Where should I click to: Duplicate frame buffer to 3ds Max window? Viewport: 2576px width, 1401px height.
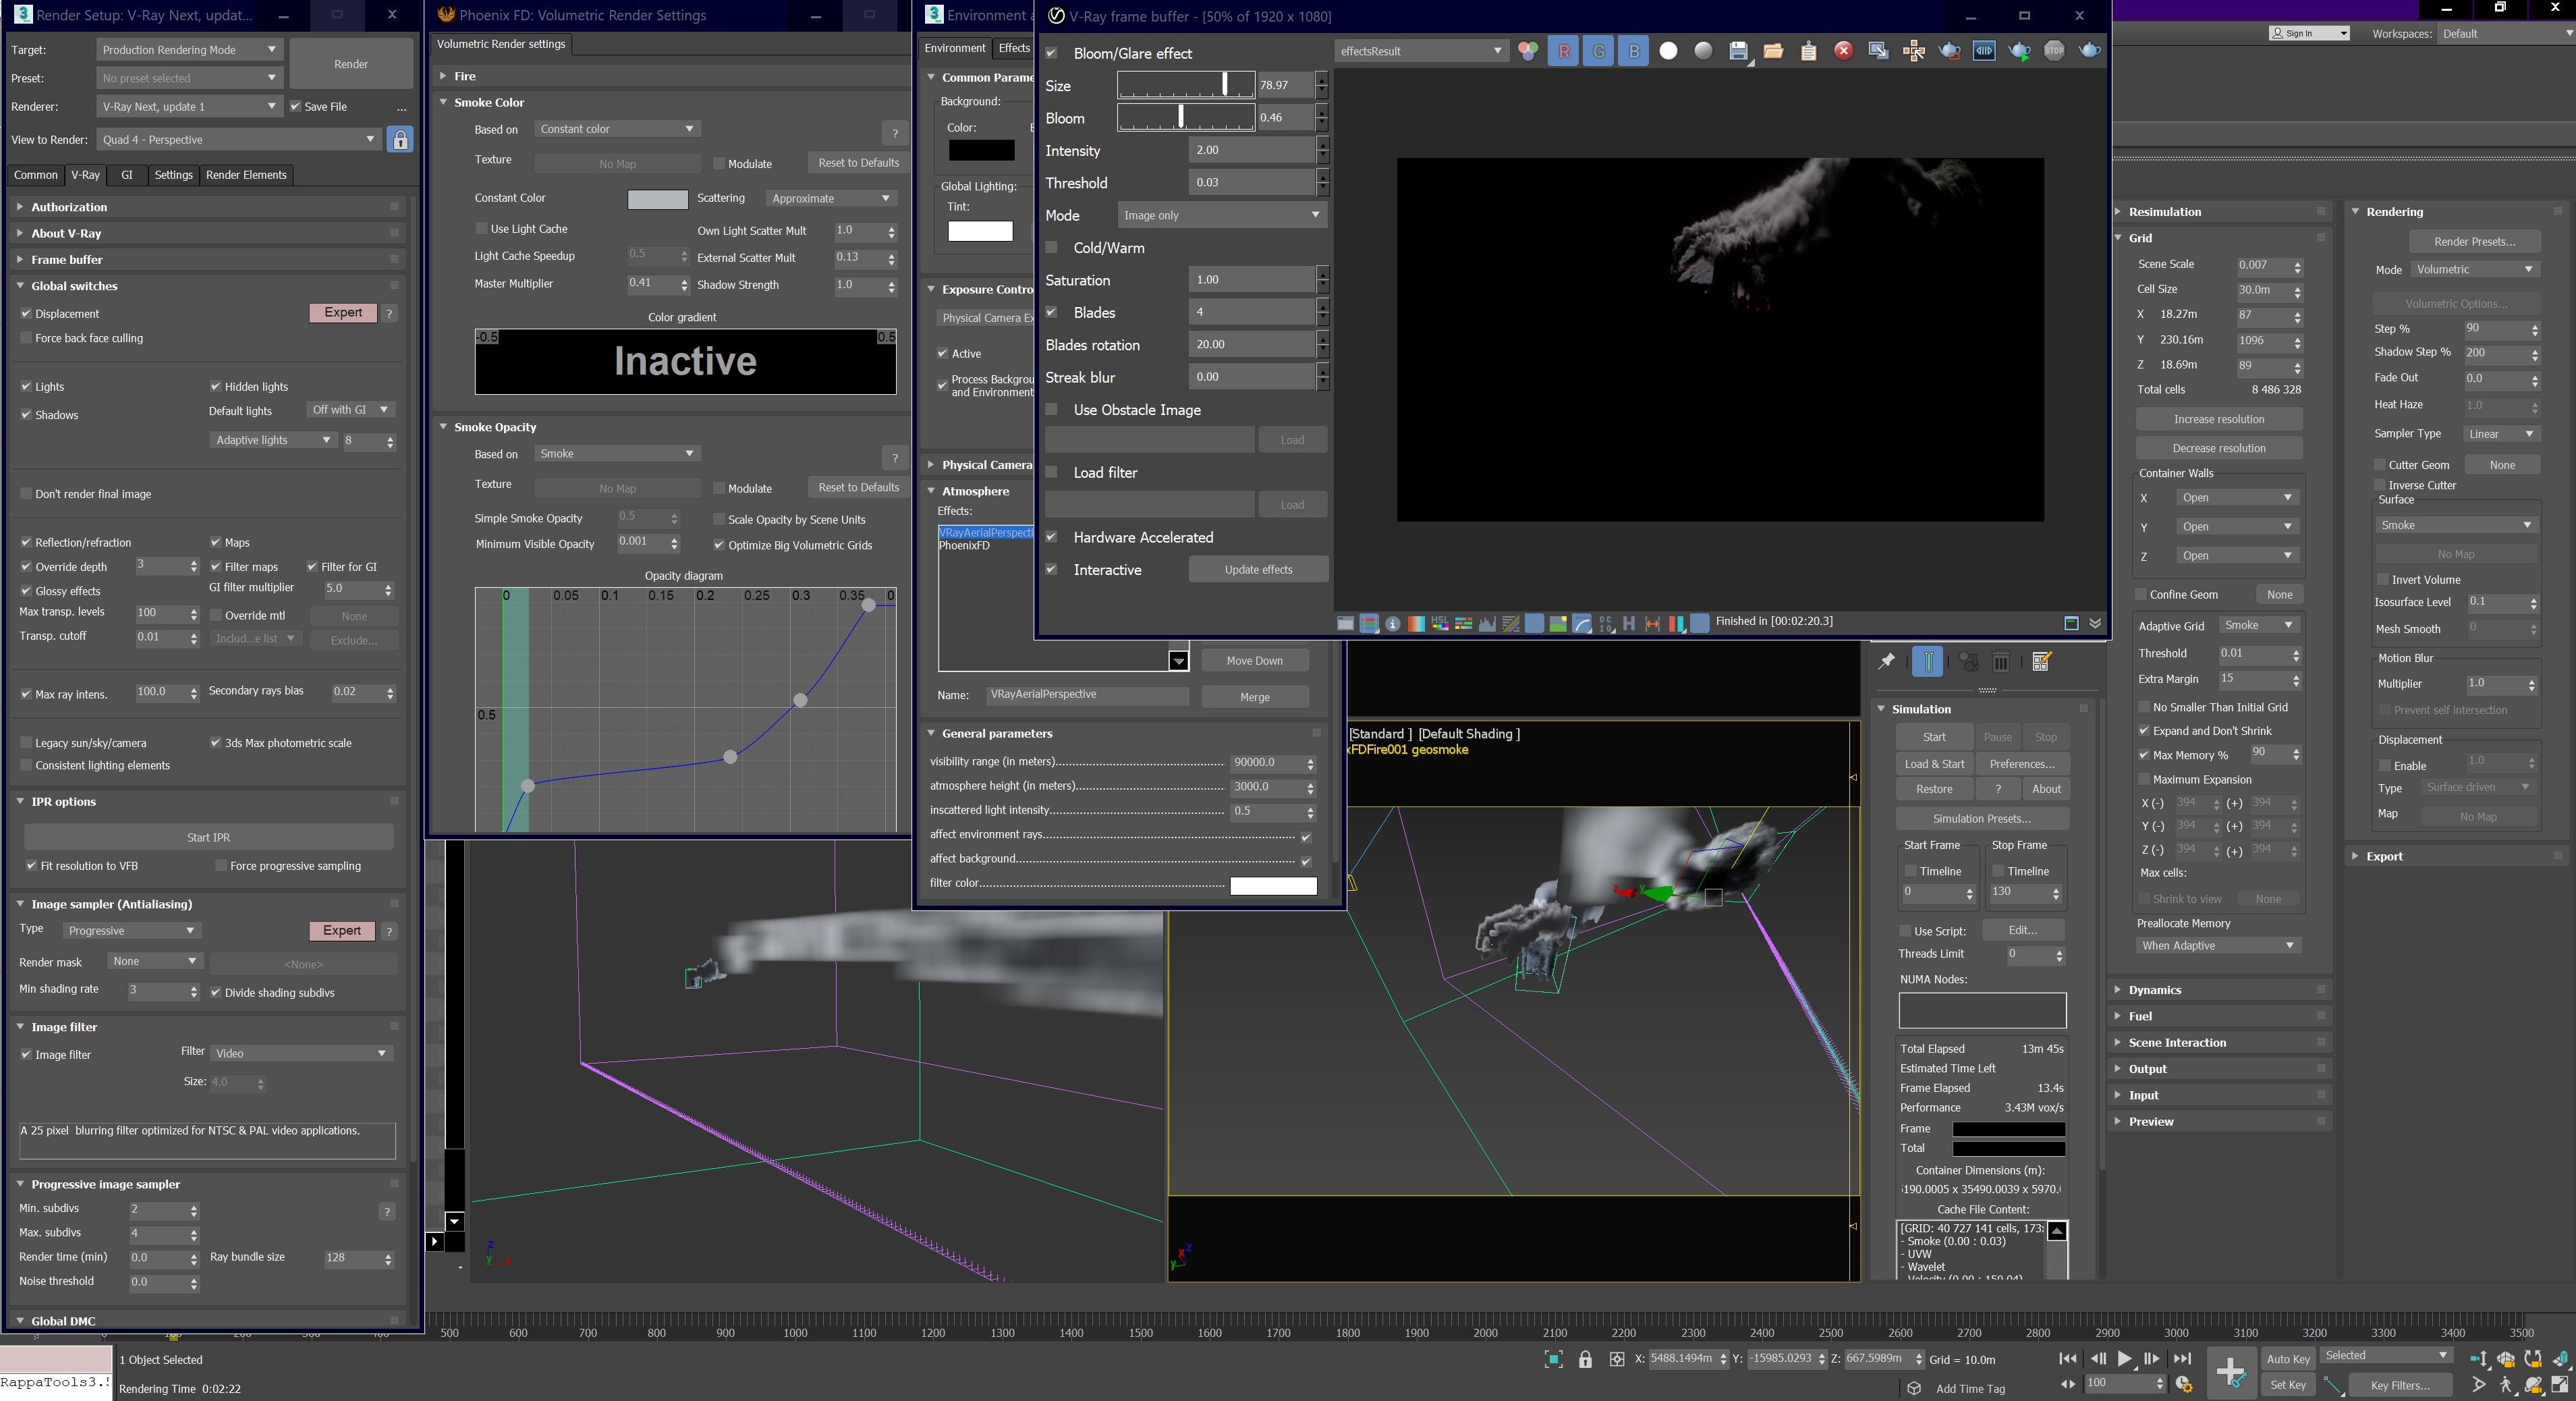pyautogui.click(x=1878, y=51)
